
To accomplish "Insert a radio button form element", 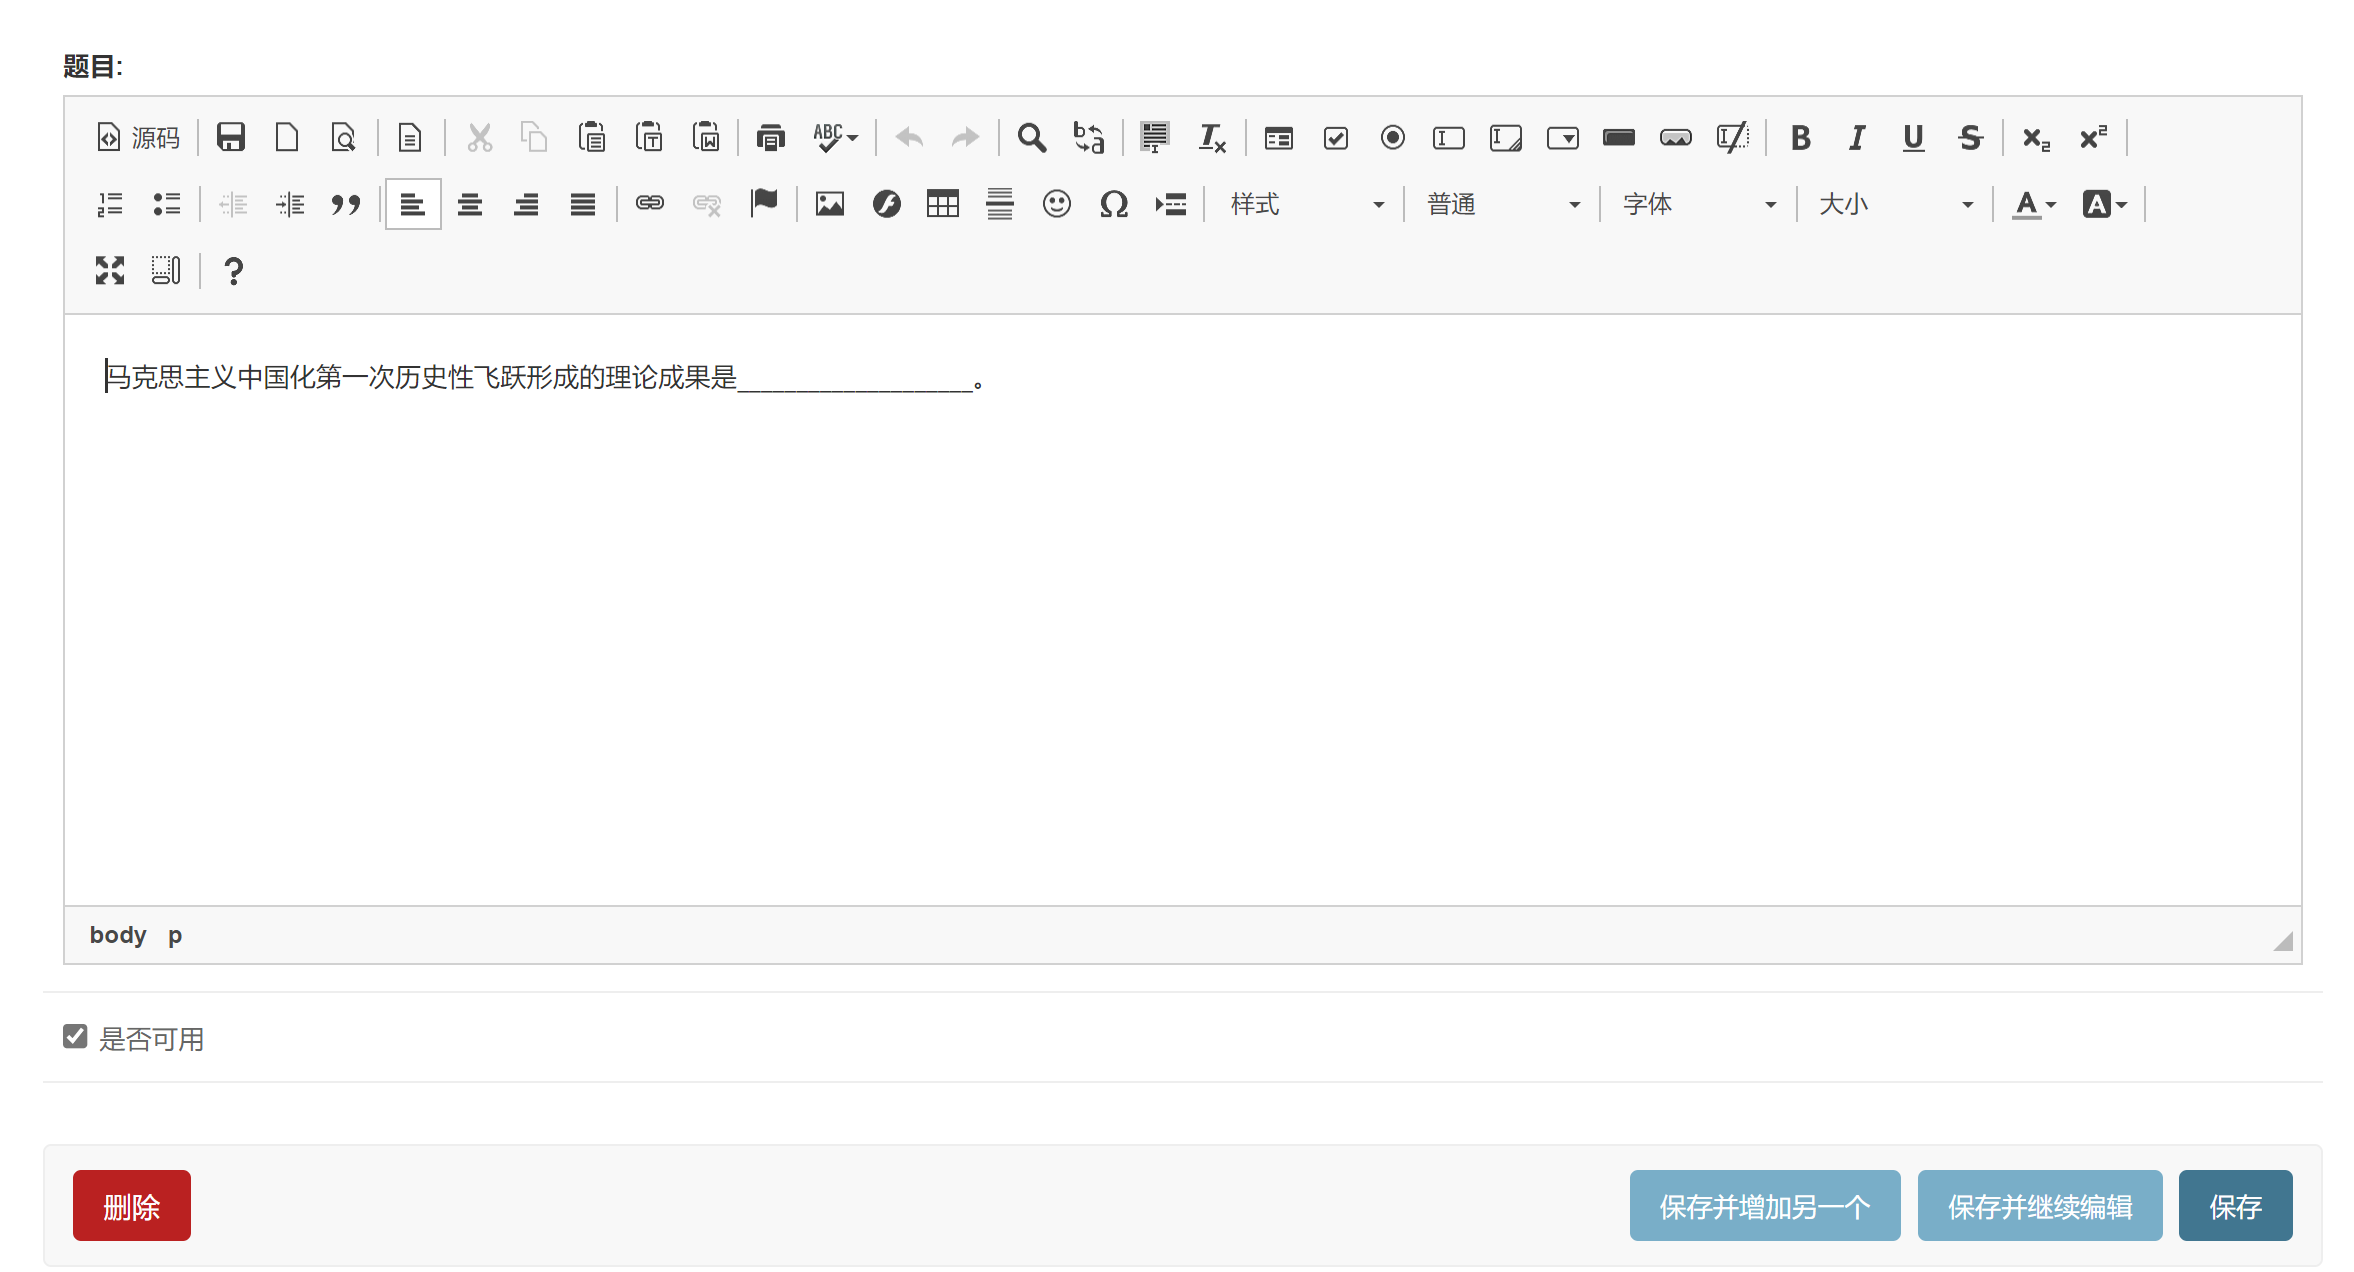I will pyautogui.click(x=1392, y=137).
